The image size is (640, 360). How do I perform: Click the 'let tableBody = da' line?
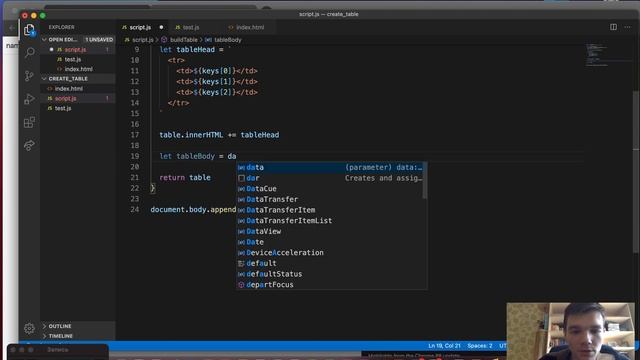(198, 156)
